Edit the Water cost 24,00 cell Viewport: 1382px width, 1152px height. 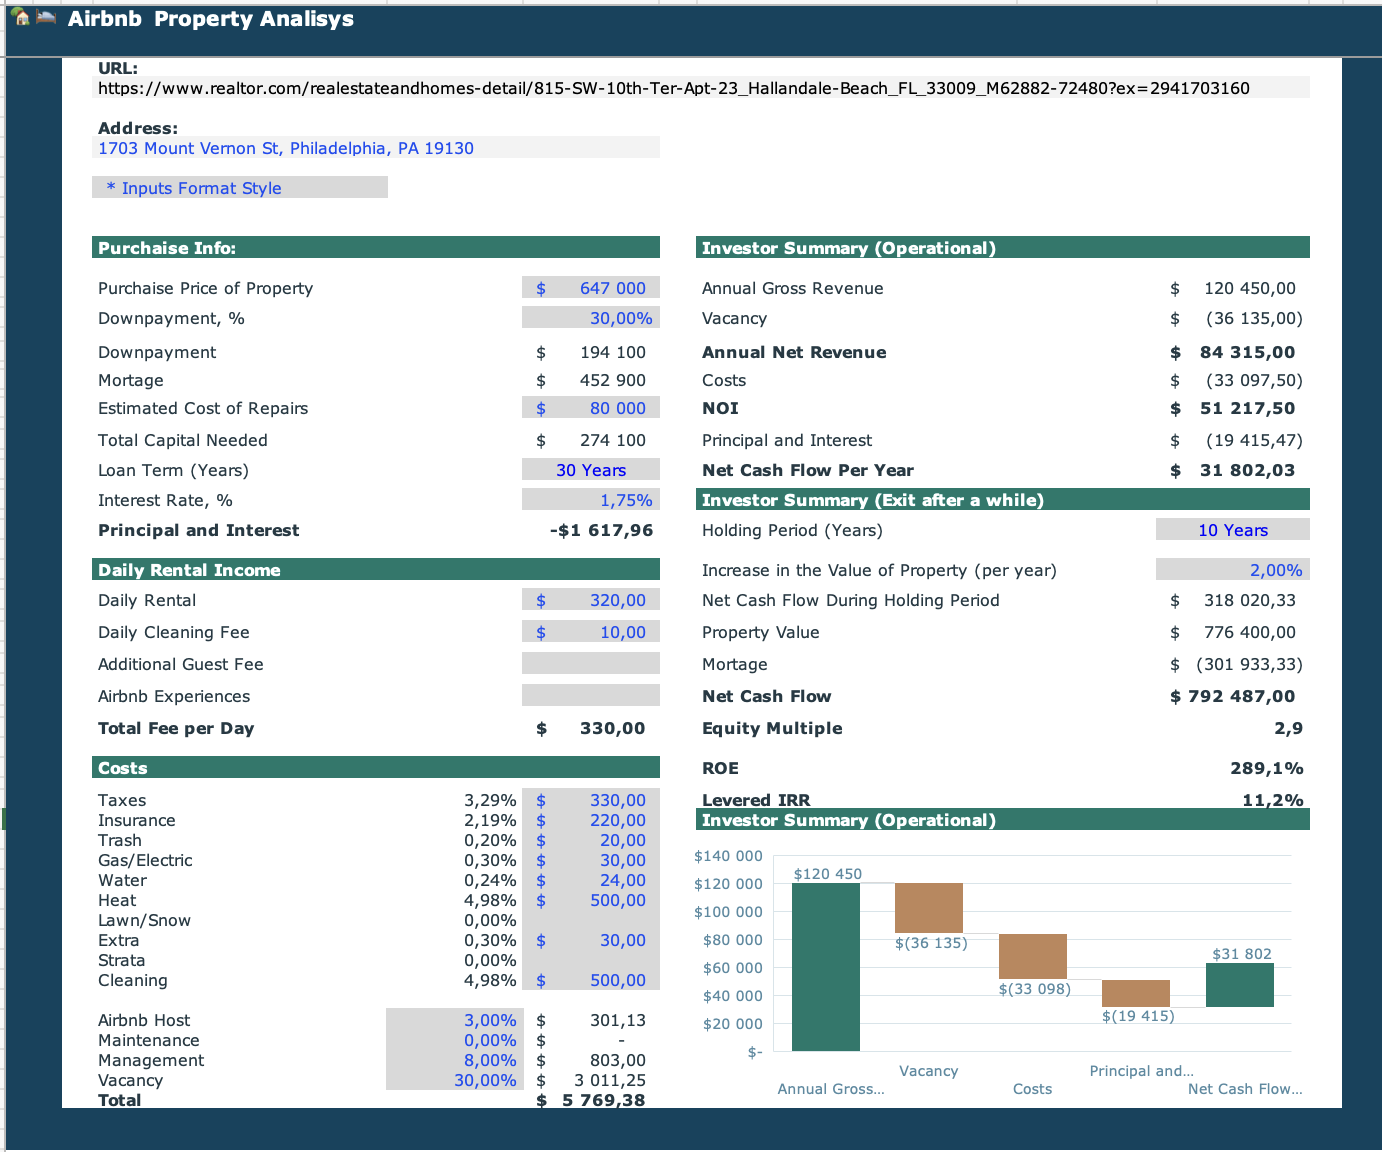(x=591, y=880)
